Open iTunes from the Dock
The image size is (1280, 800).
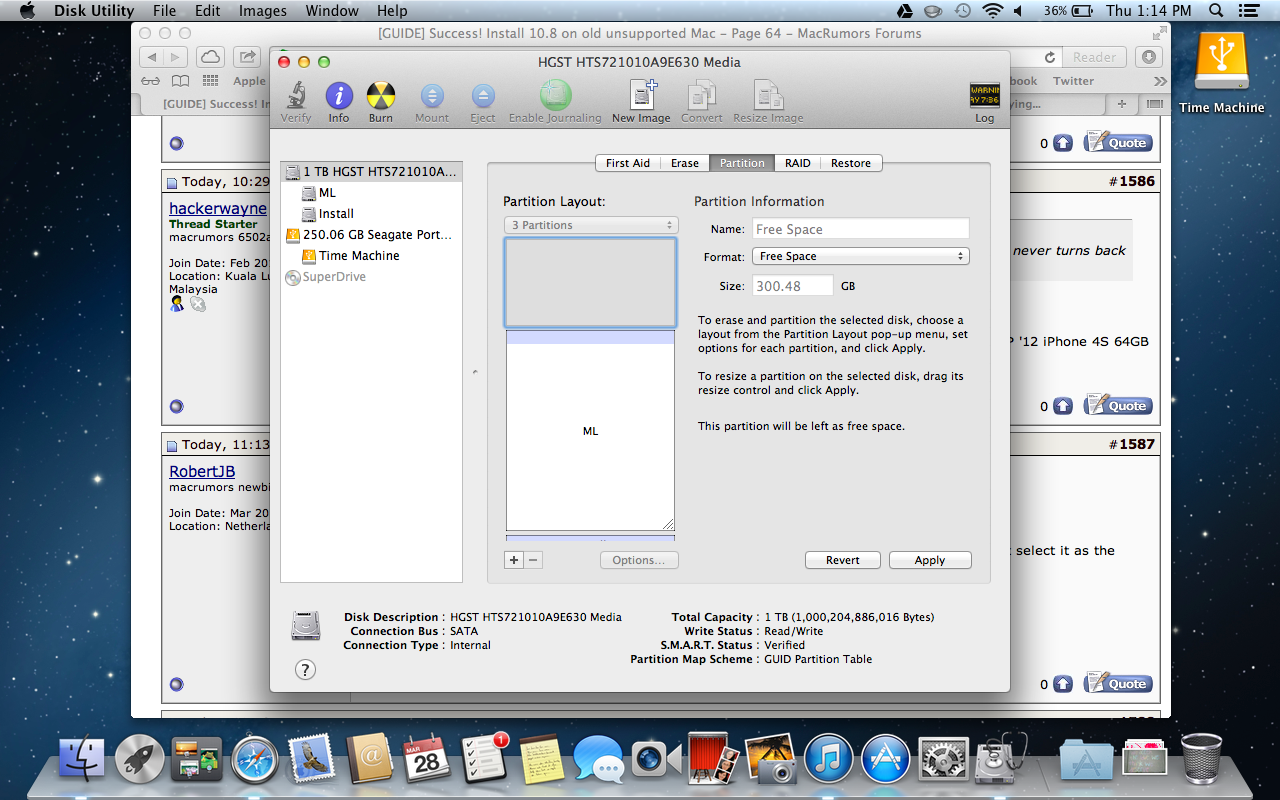828,760
